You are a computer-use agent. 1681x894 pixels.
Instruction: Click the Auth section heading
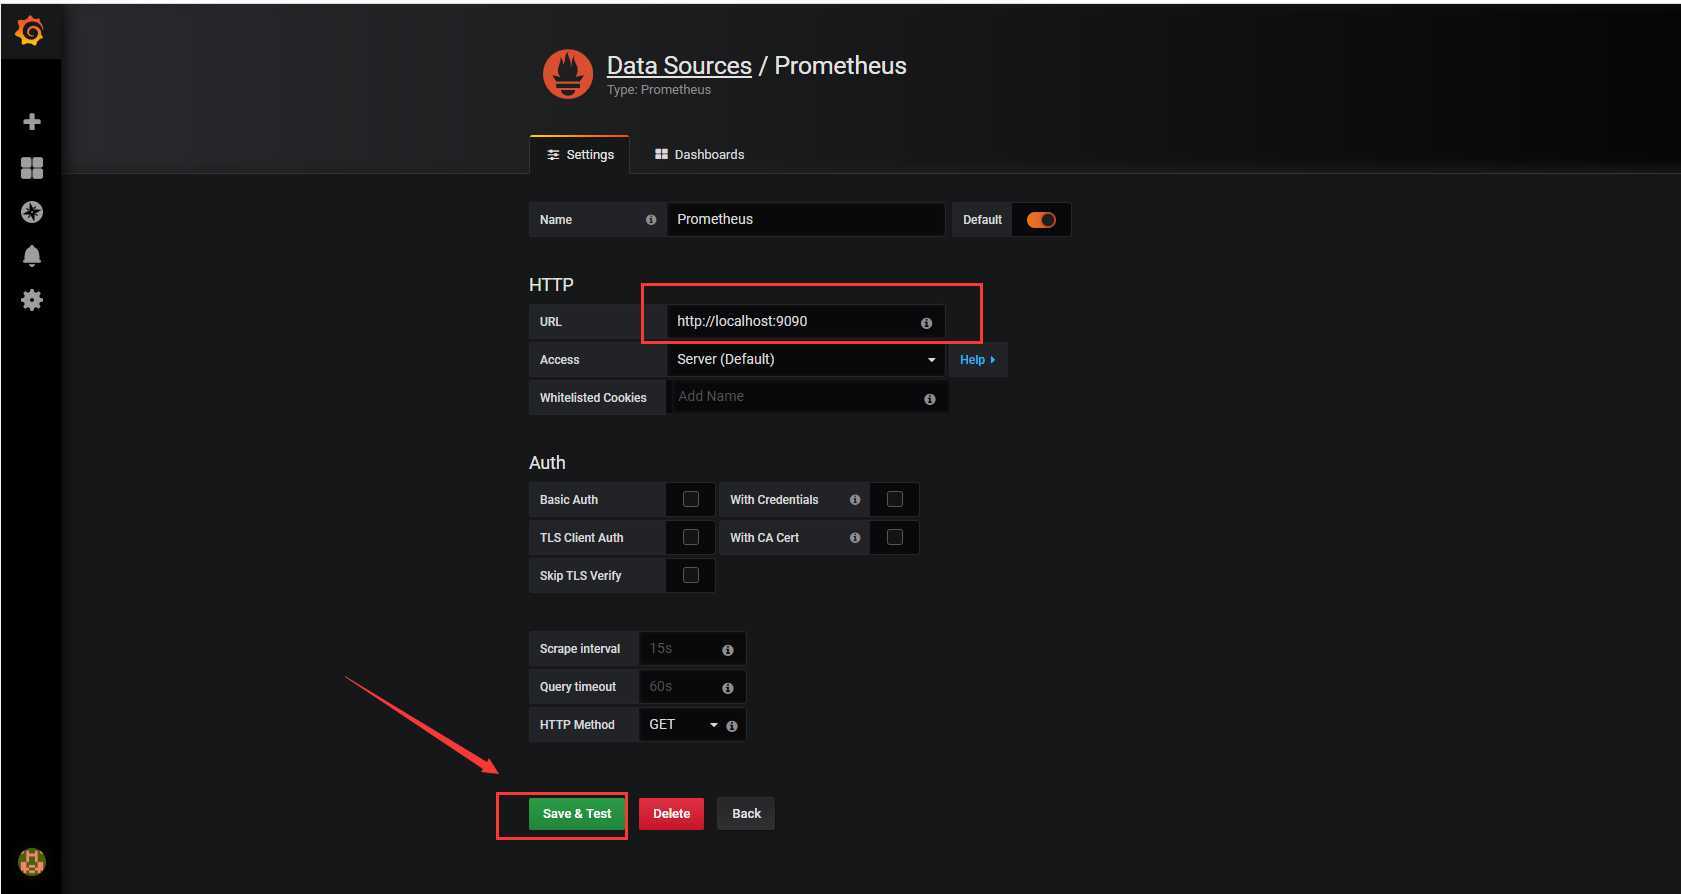547,463
